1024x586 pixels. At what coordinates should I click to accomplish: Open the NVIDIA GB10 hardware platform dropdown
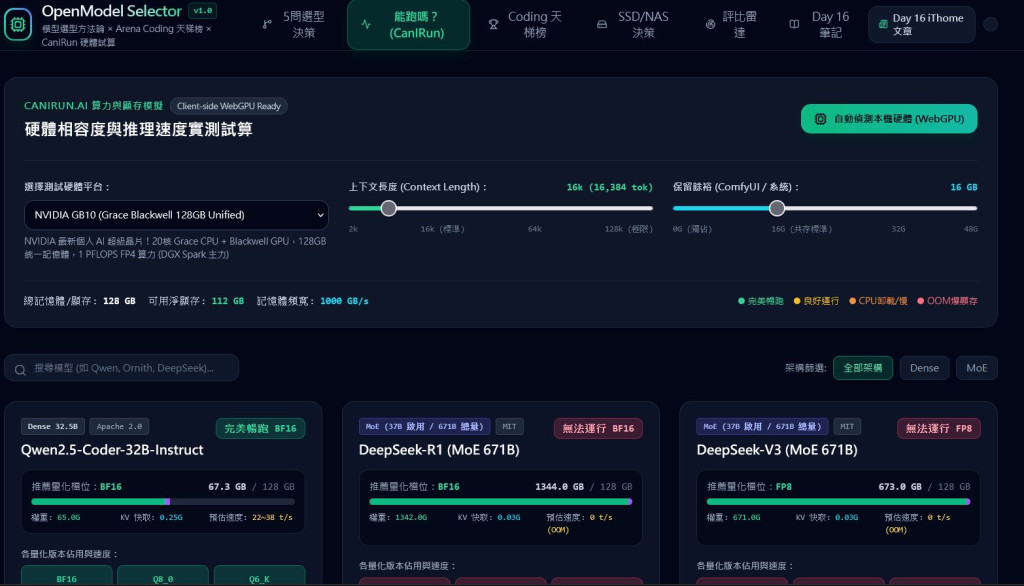176,215
